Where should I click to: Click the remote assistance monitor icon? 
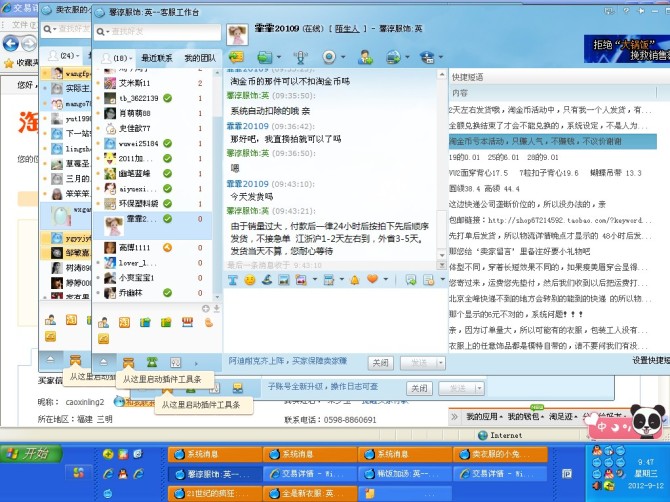coord(393,57)
